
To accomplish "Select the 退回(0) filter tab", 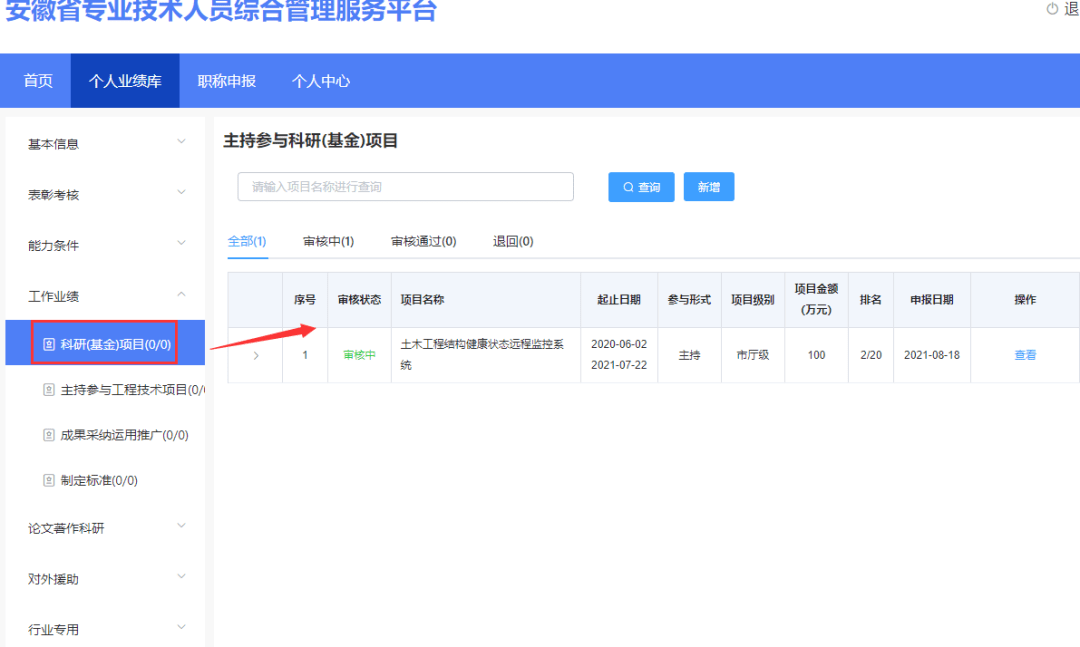I will tap(512, 240).
